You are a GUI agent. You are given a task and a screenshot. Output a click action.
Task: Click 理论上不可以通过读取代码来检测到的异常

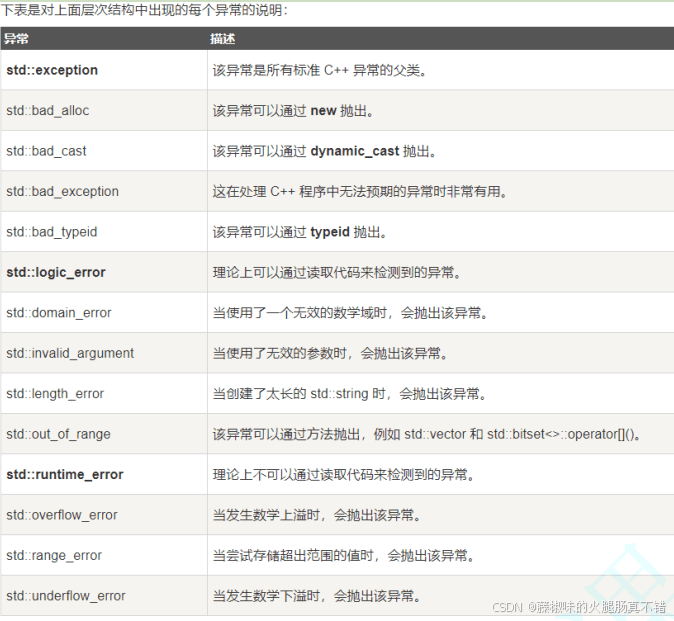point(343,474)
